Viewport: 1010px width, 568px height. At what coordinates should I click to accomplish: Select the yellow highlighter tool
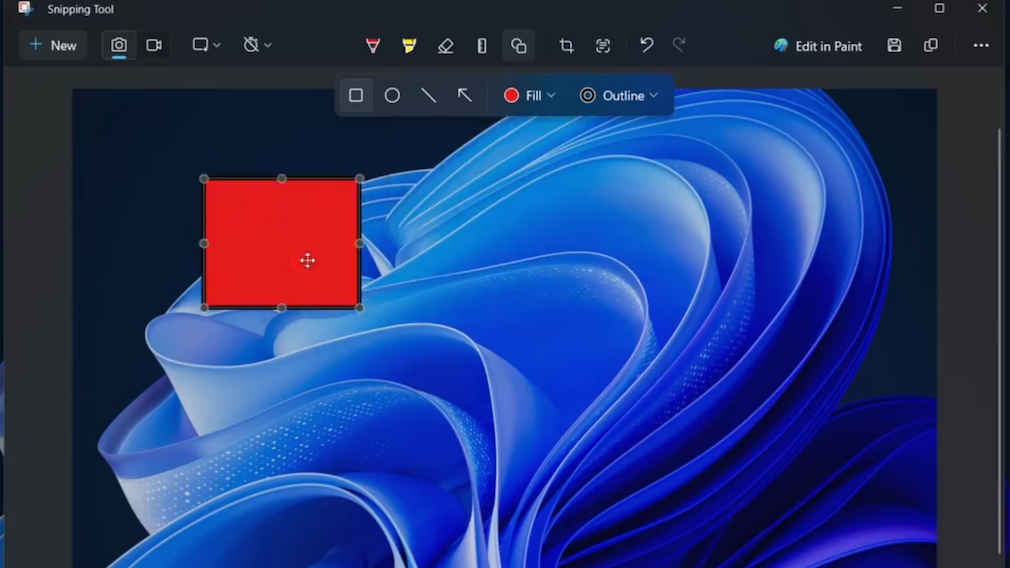coord(409,46)
